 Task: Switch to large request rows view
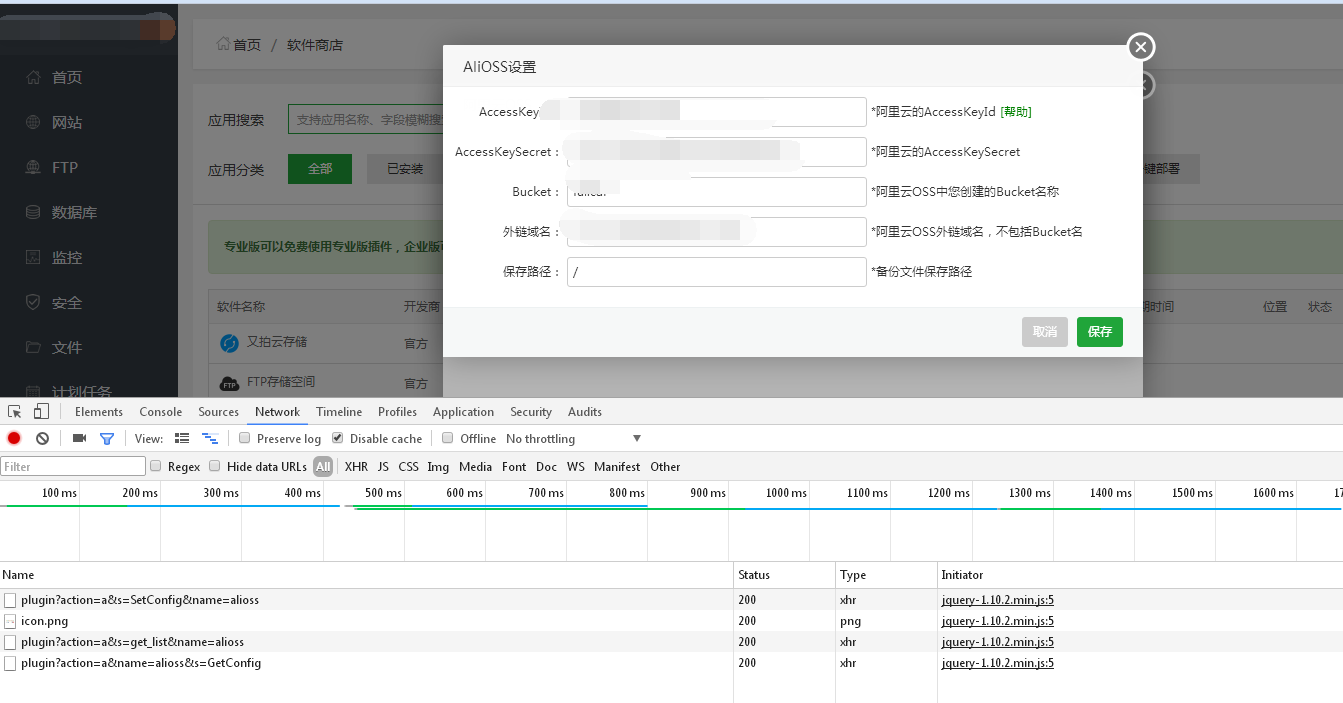pyautogui.click(x=182, y=438)
